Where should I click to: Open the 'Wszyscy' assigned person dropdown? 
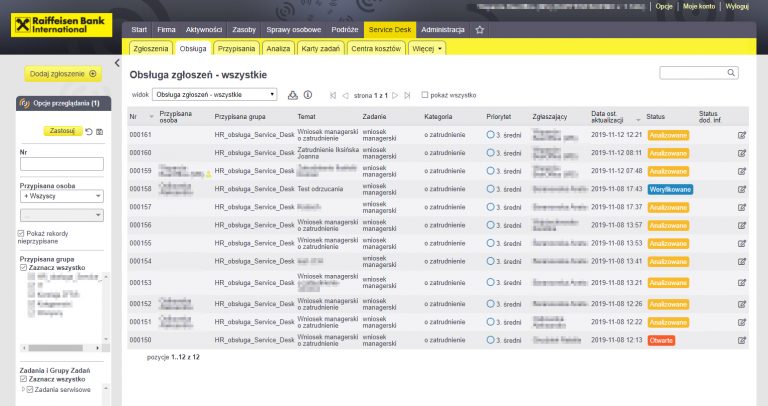(62, 196)
